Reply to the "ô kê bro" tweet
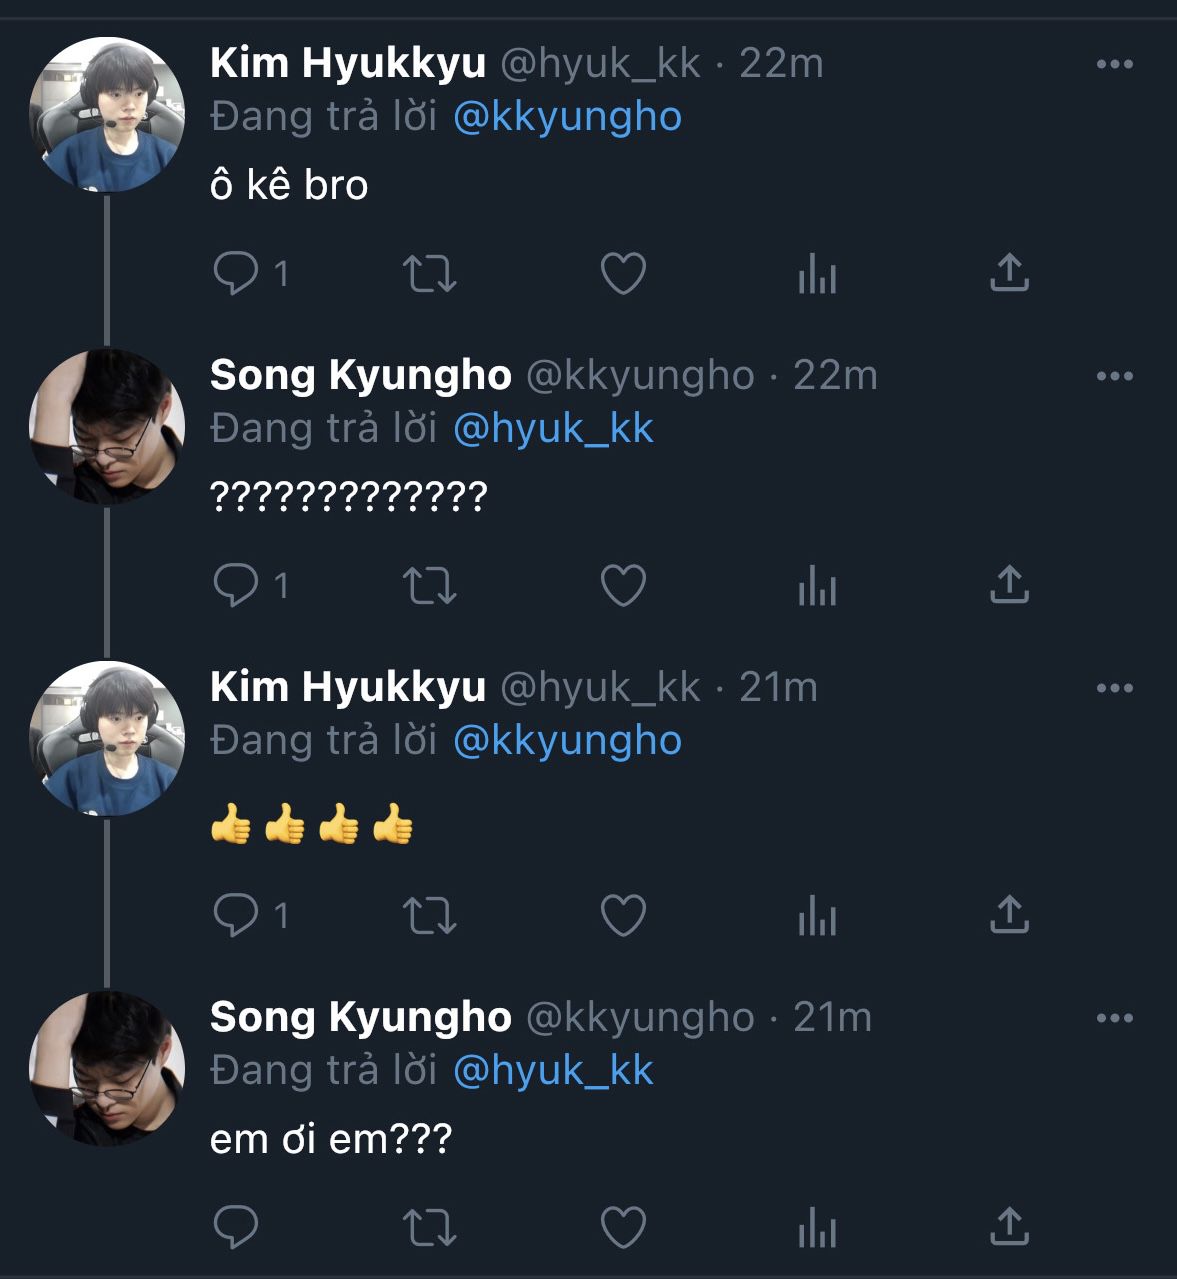Image resolution: width=1177 pixels, height=1279 pixels. click(x=236, y=273)
